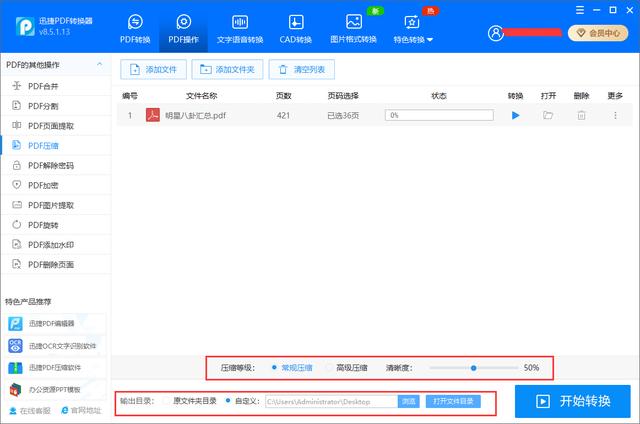The image size is (640, 424).
Task: Open output folder icon in file row
Action: [x=548, y=116]
